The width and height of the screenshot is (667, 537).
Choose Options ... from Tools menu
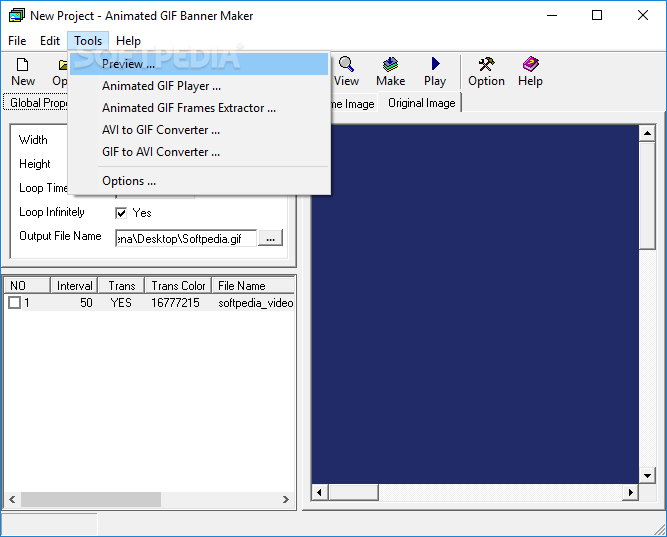click(199, 181)
